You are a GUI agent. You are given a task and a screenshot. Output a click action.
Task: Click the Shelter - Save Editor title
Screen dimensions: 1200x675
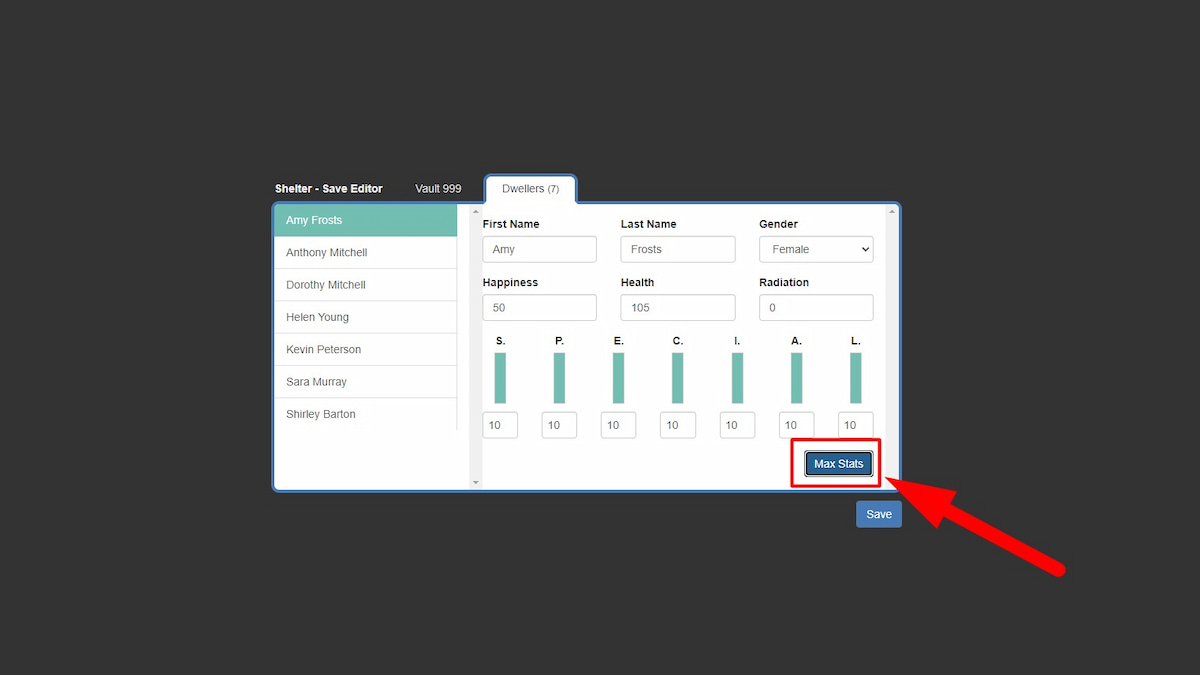329,189
